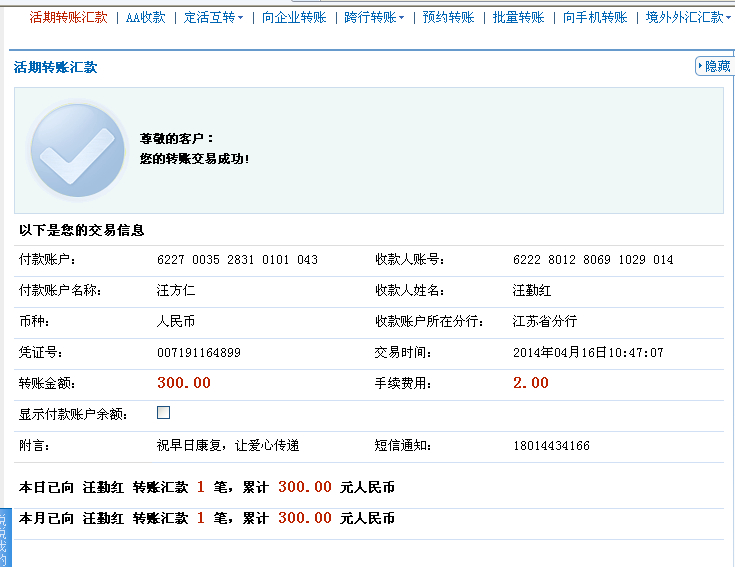Expand the 境外外汇汇款 dropdown menu
Screen dimensions: 735x567
point(688,17)
